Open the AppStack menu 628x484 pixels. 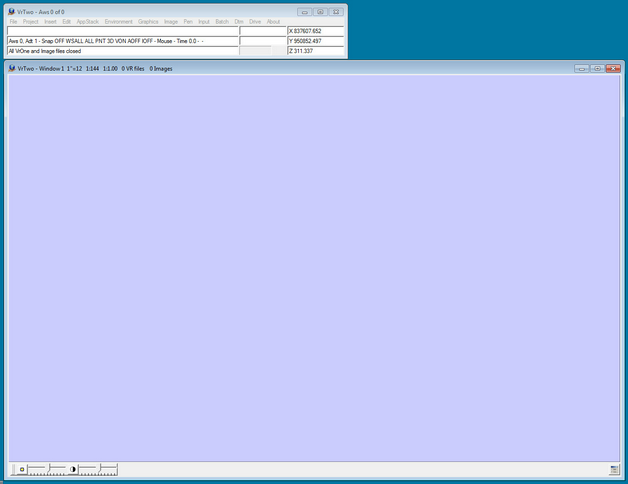[x=87, y=22]
